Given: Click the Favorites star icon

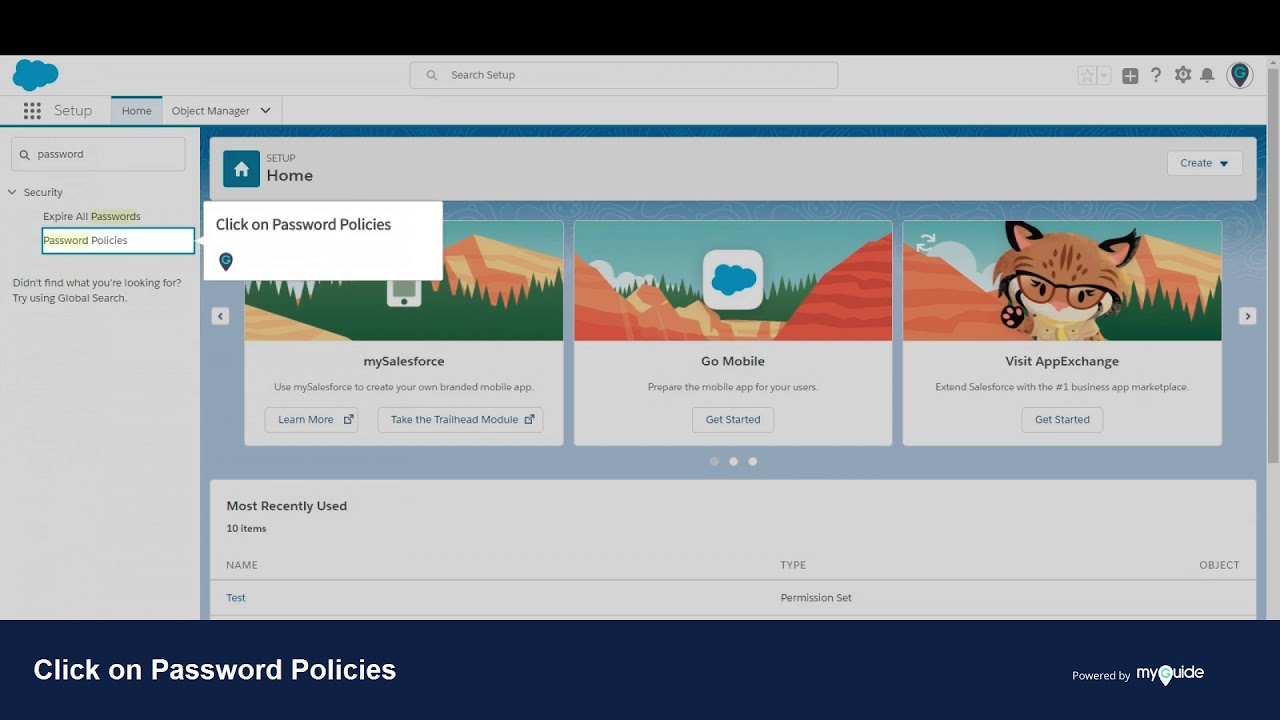Looking at the screenshot, I should (1087, 75).
